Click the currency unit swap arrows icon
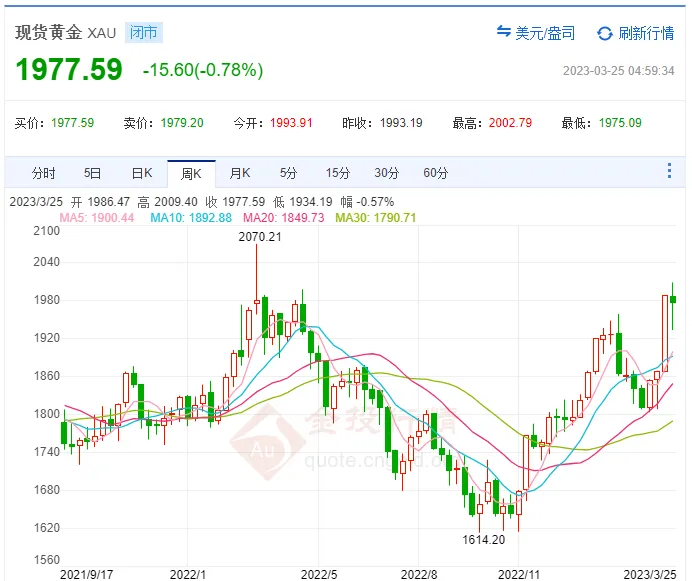Screen dimensions: 692x581 (504, 33)
